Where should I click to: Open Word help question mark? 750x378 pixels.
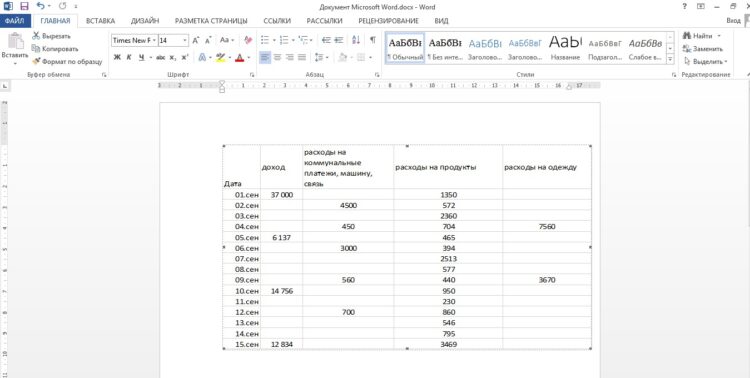tap(684, 6)
